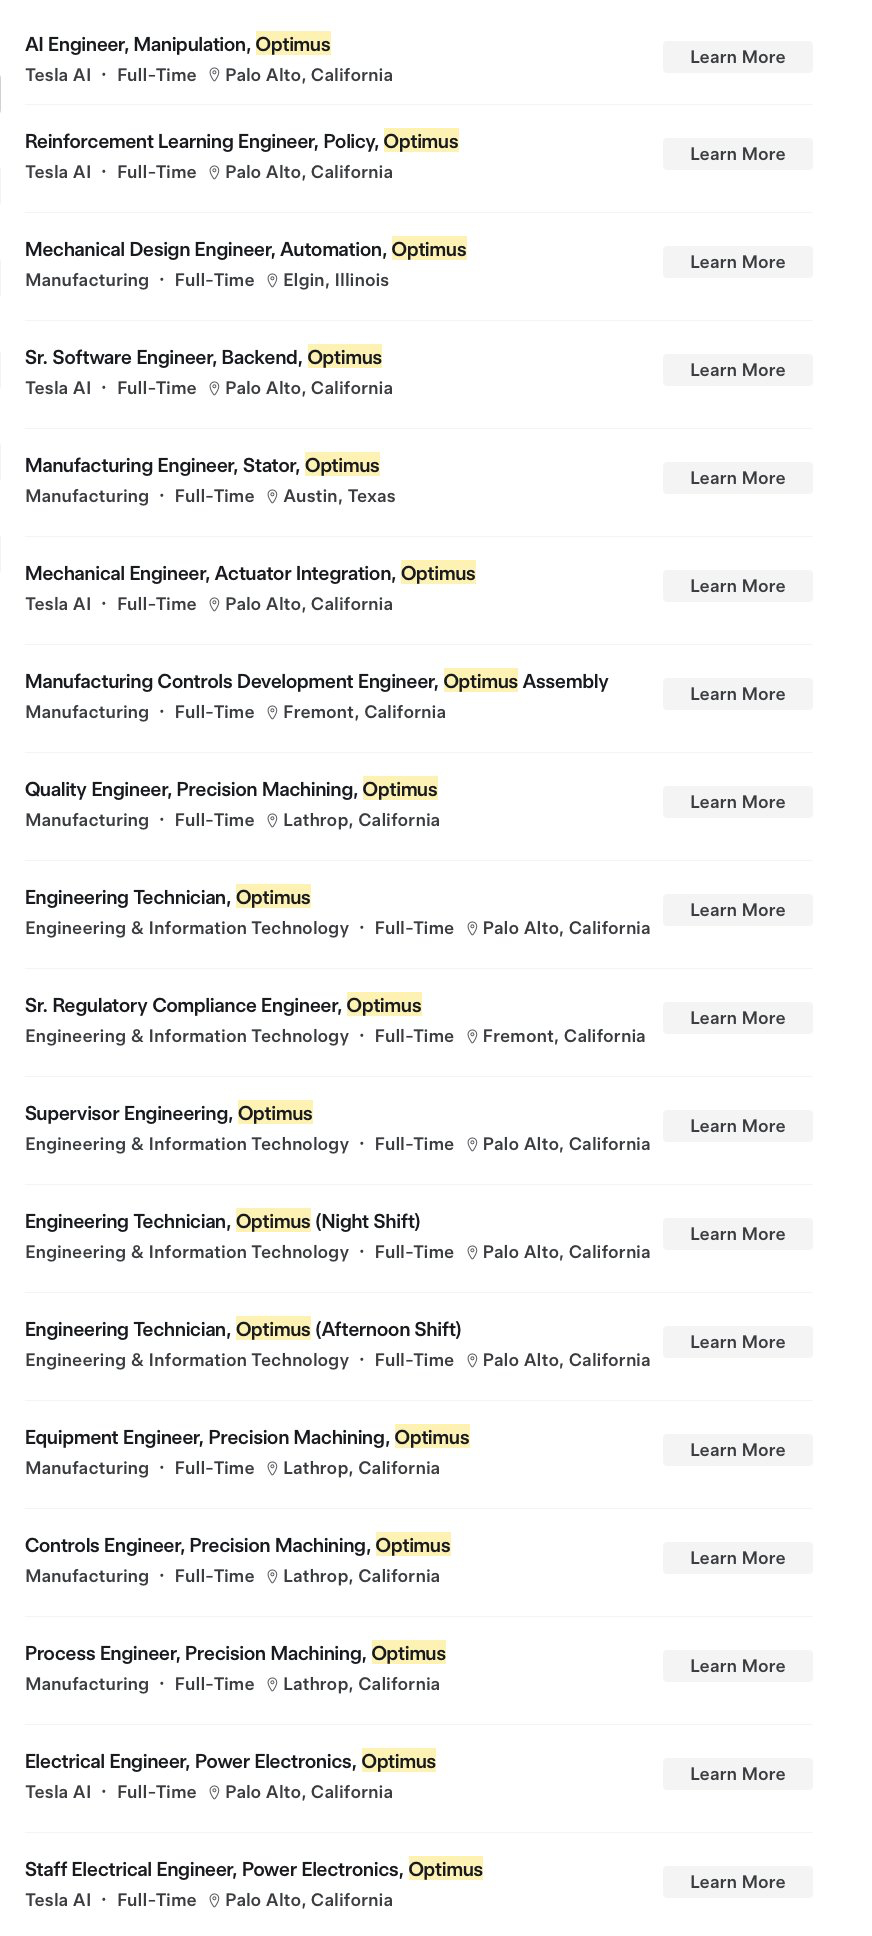Click location pin in Process Engineer row

[x=272, y=1684]
